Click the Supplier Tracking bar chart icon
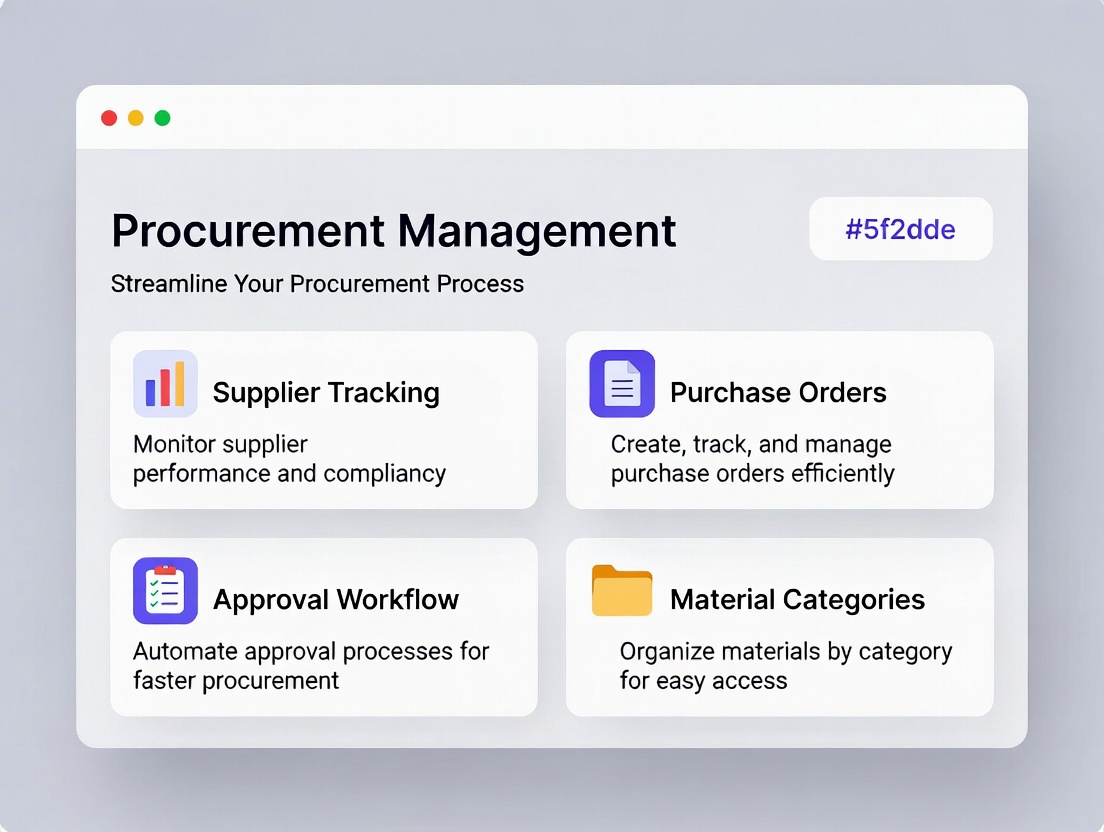 point(165,384)
